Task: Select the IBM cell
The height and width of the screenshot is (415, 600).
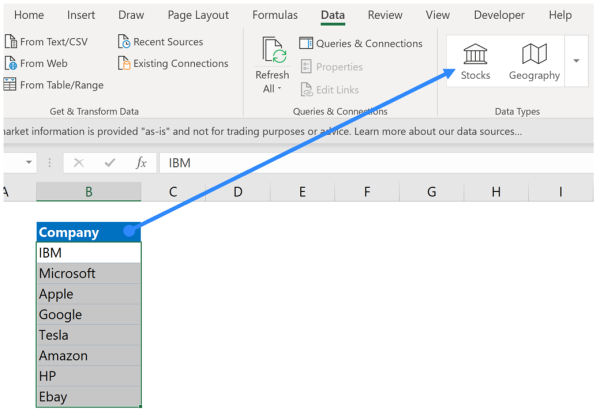Action: click(89, 253)
